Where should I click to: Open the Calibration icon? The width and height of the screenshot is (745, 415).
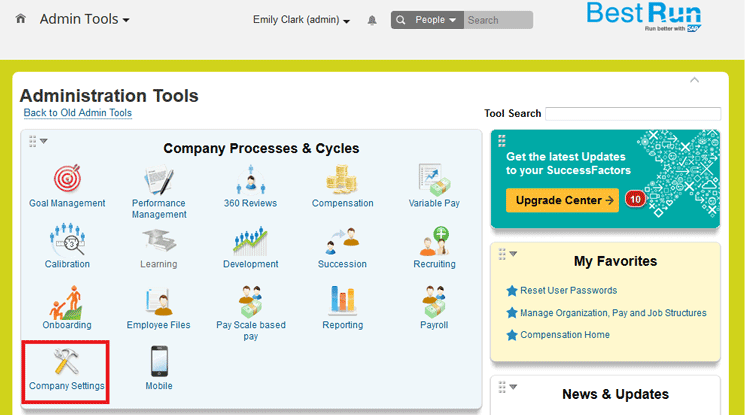pos(67,241)
